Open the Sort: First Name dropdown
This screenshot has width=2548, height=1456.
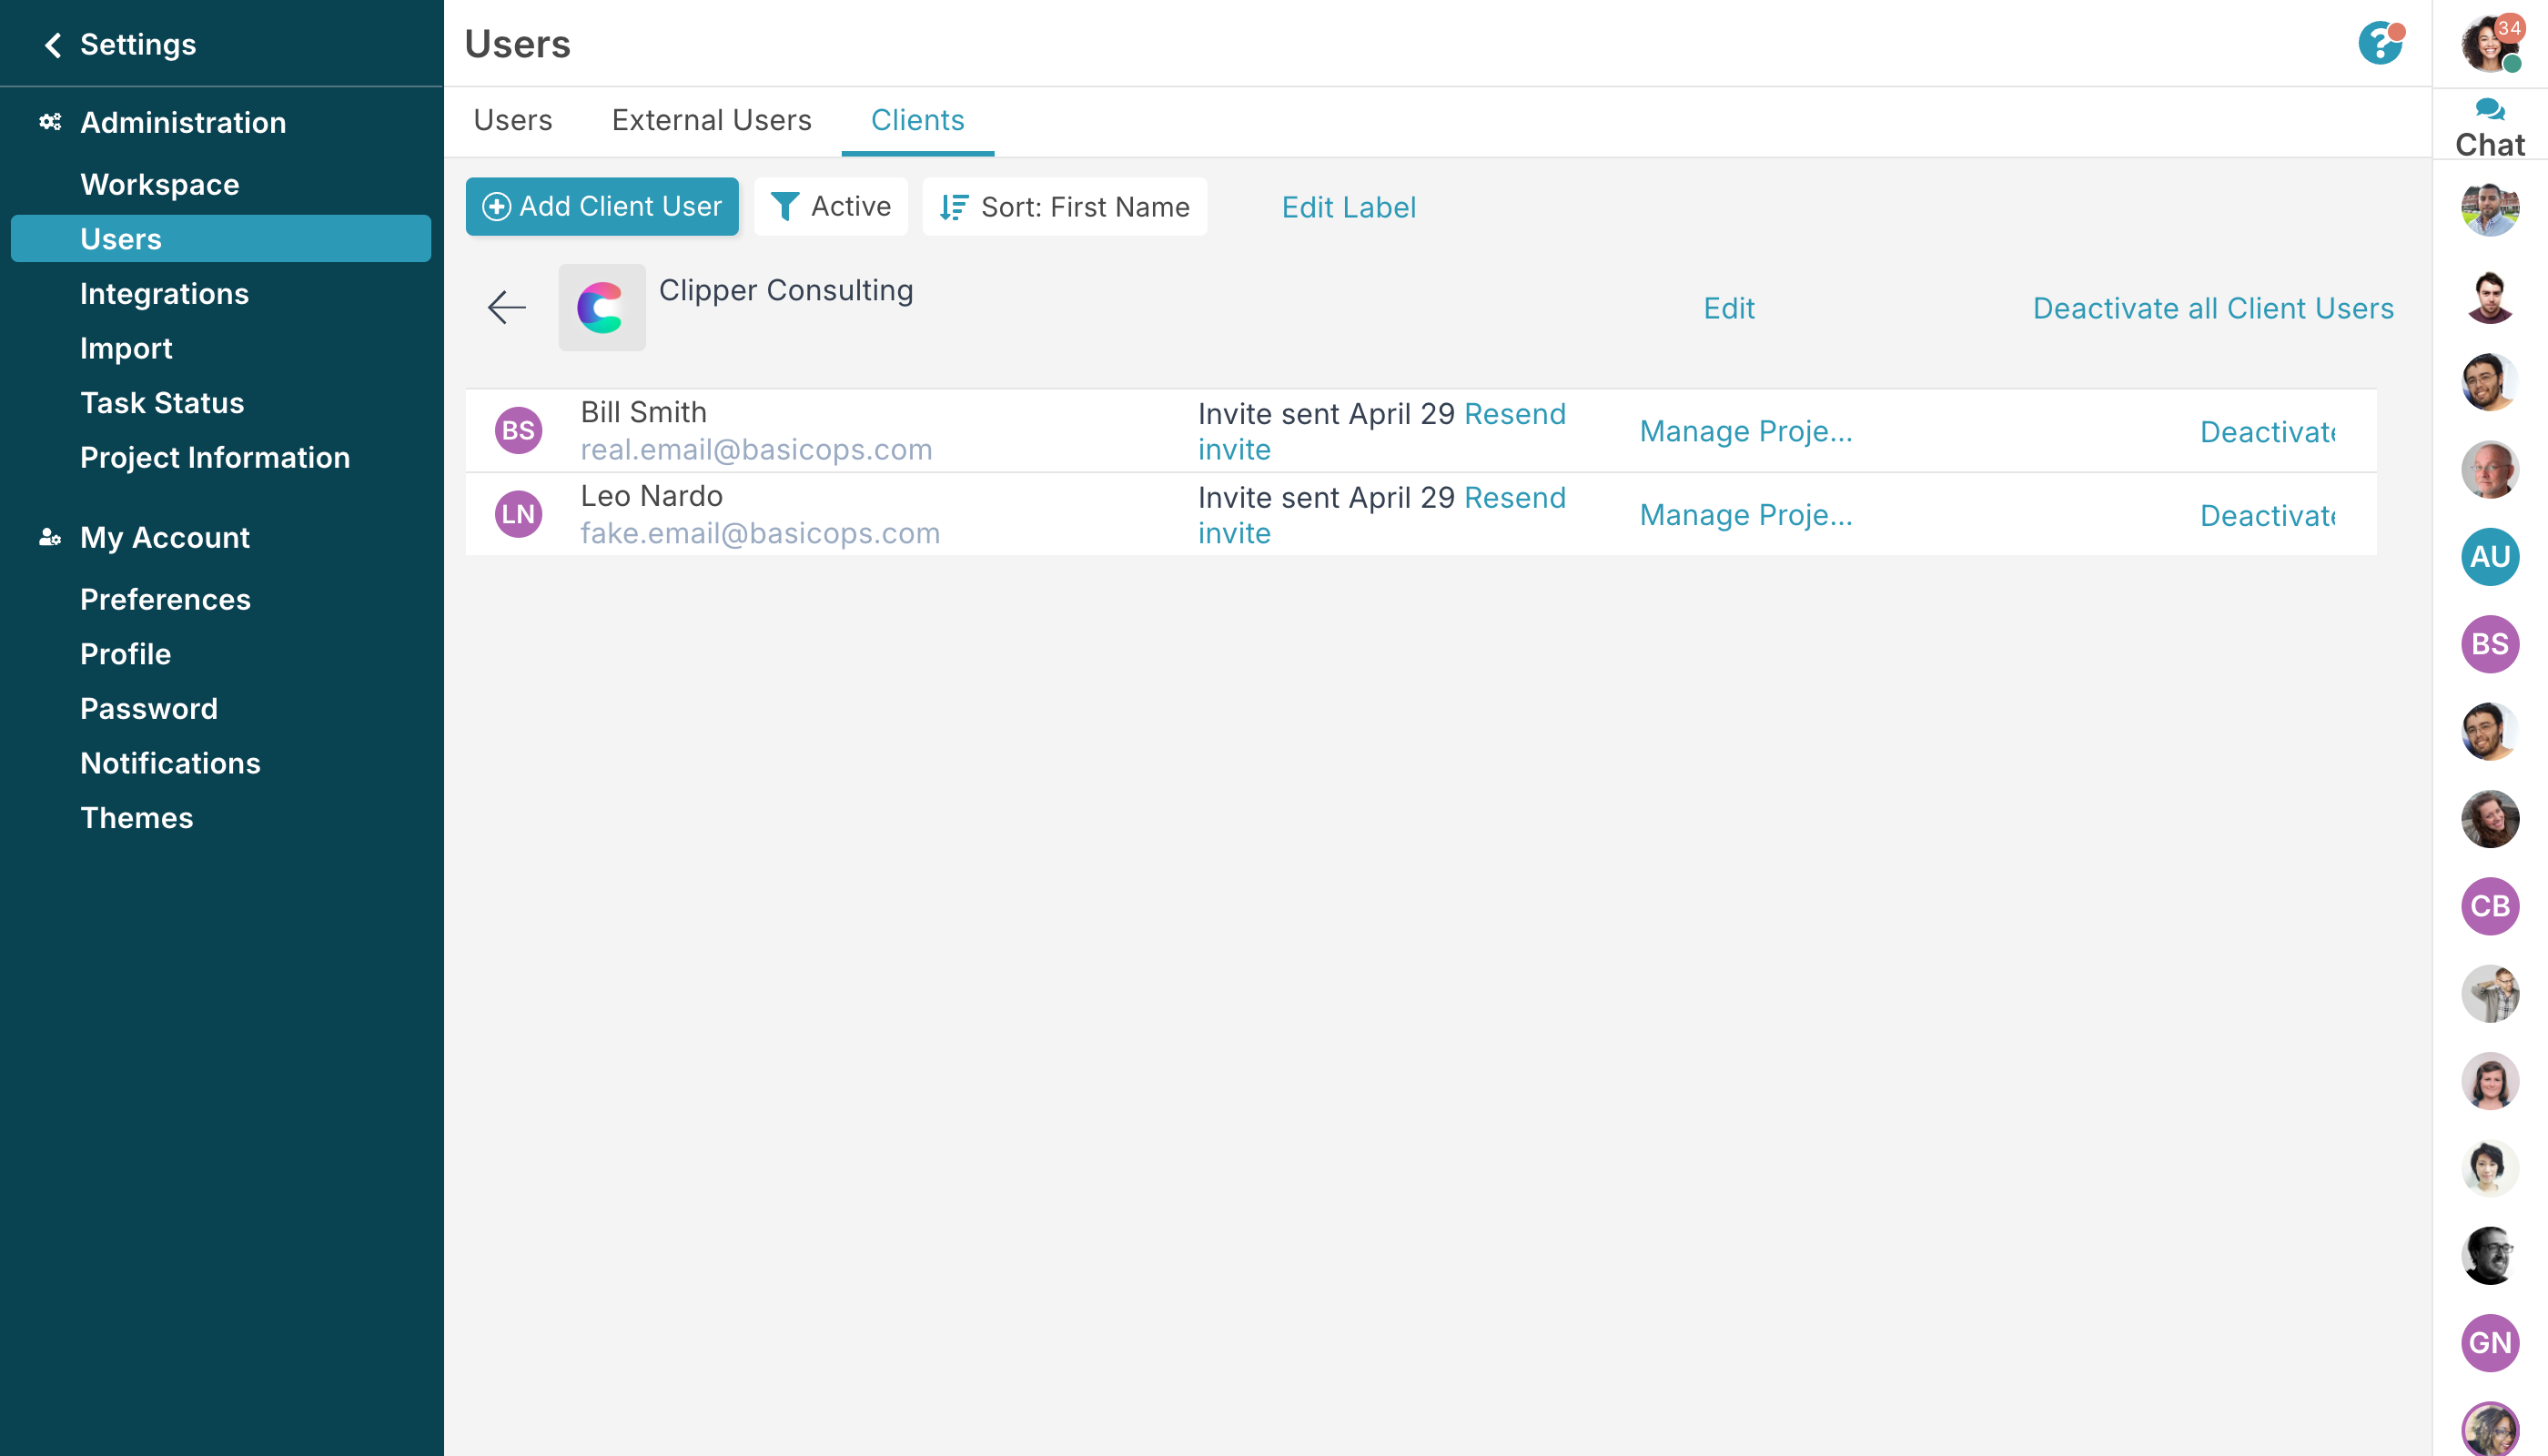[1064, 207]
